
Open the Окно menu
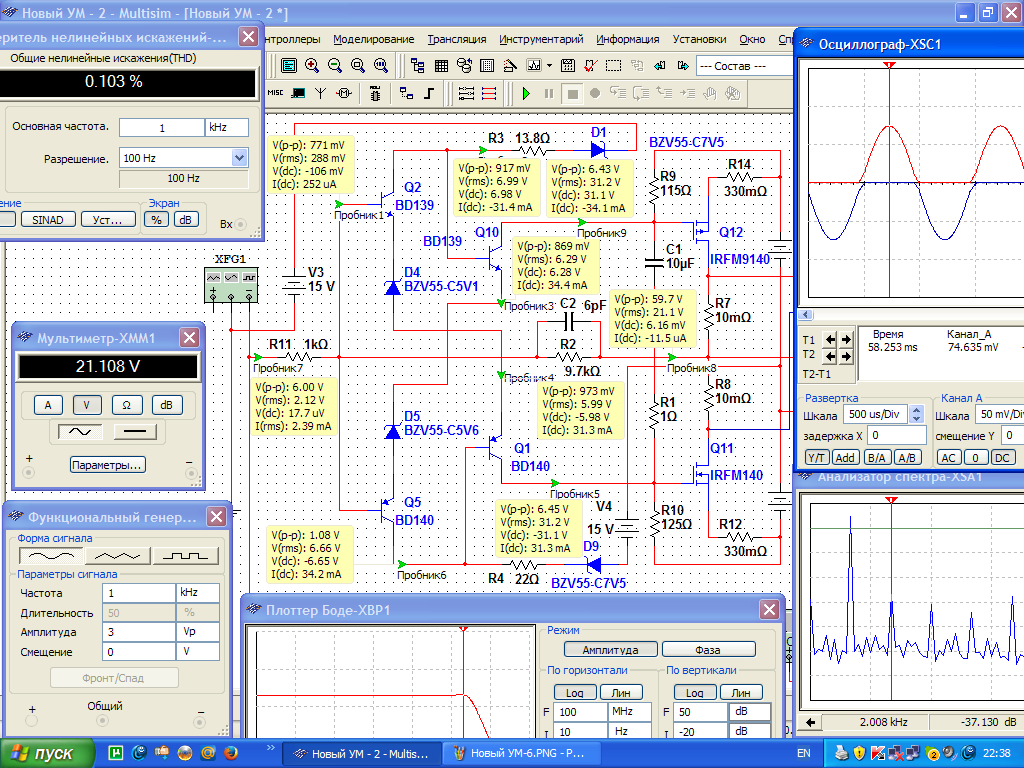coord(752,39)
